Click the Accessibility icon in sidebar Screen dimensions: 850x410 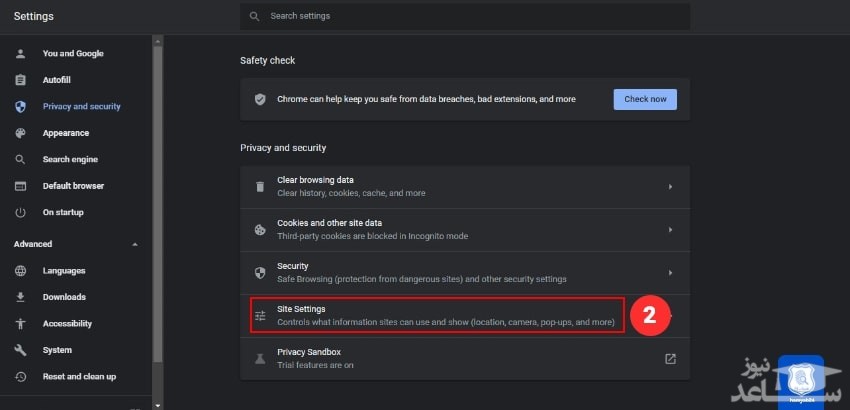click(x=20, y=324)
